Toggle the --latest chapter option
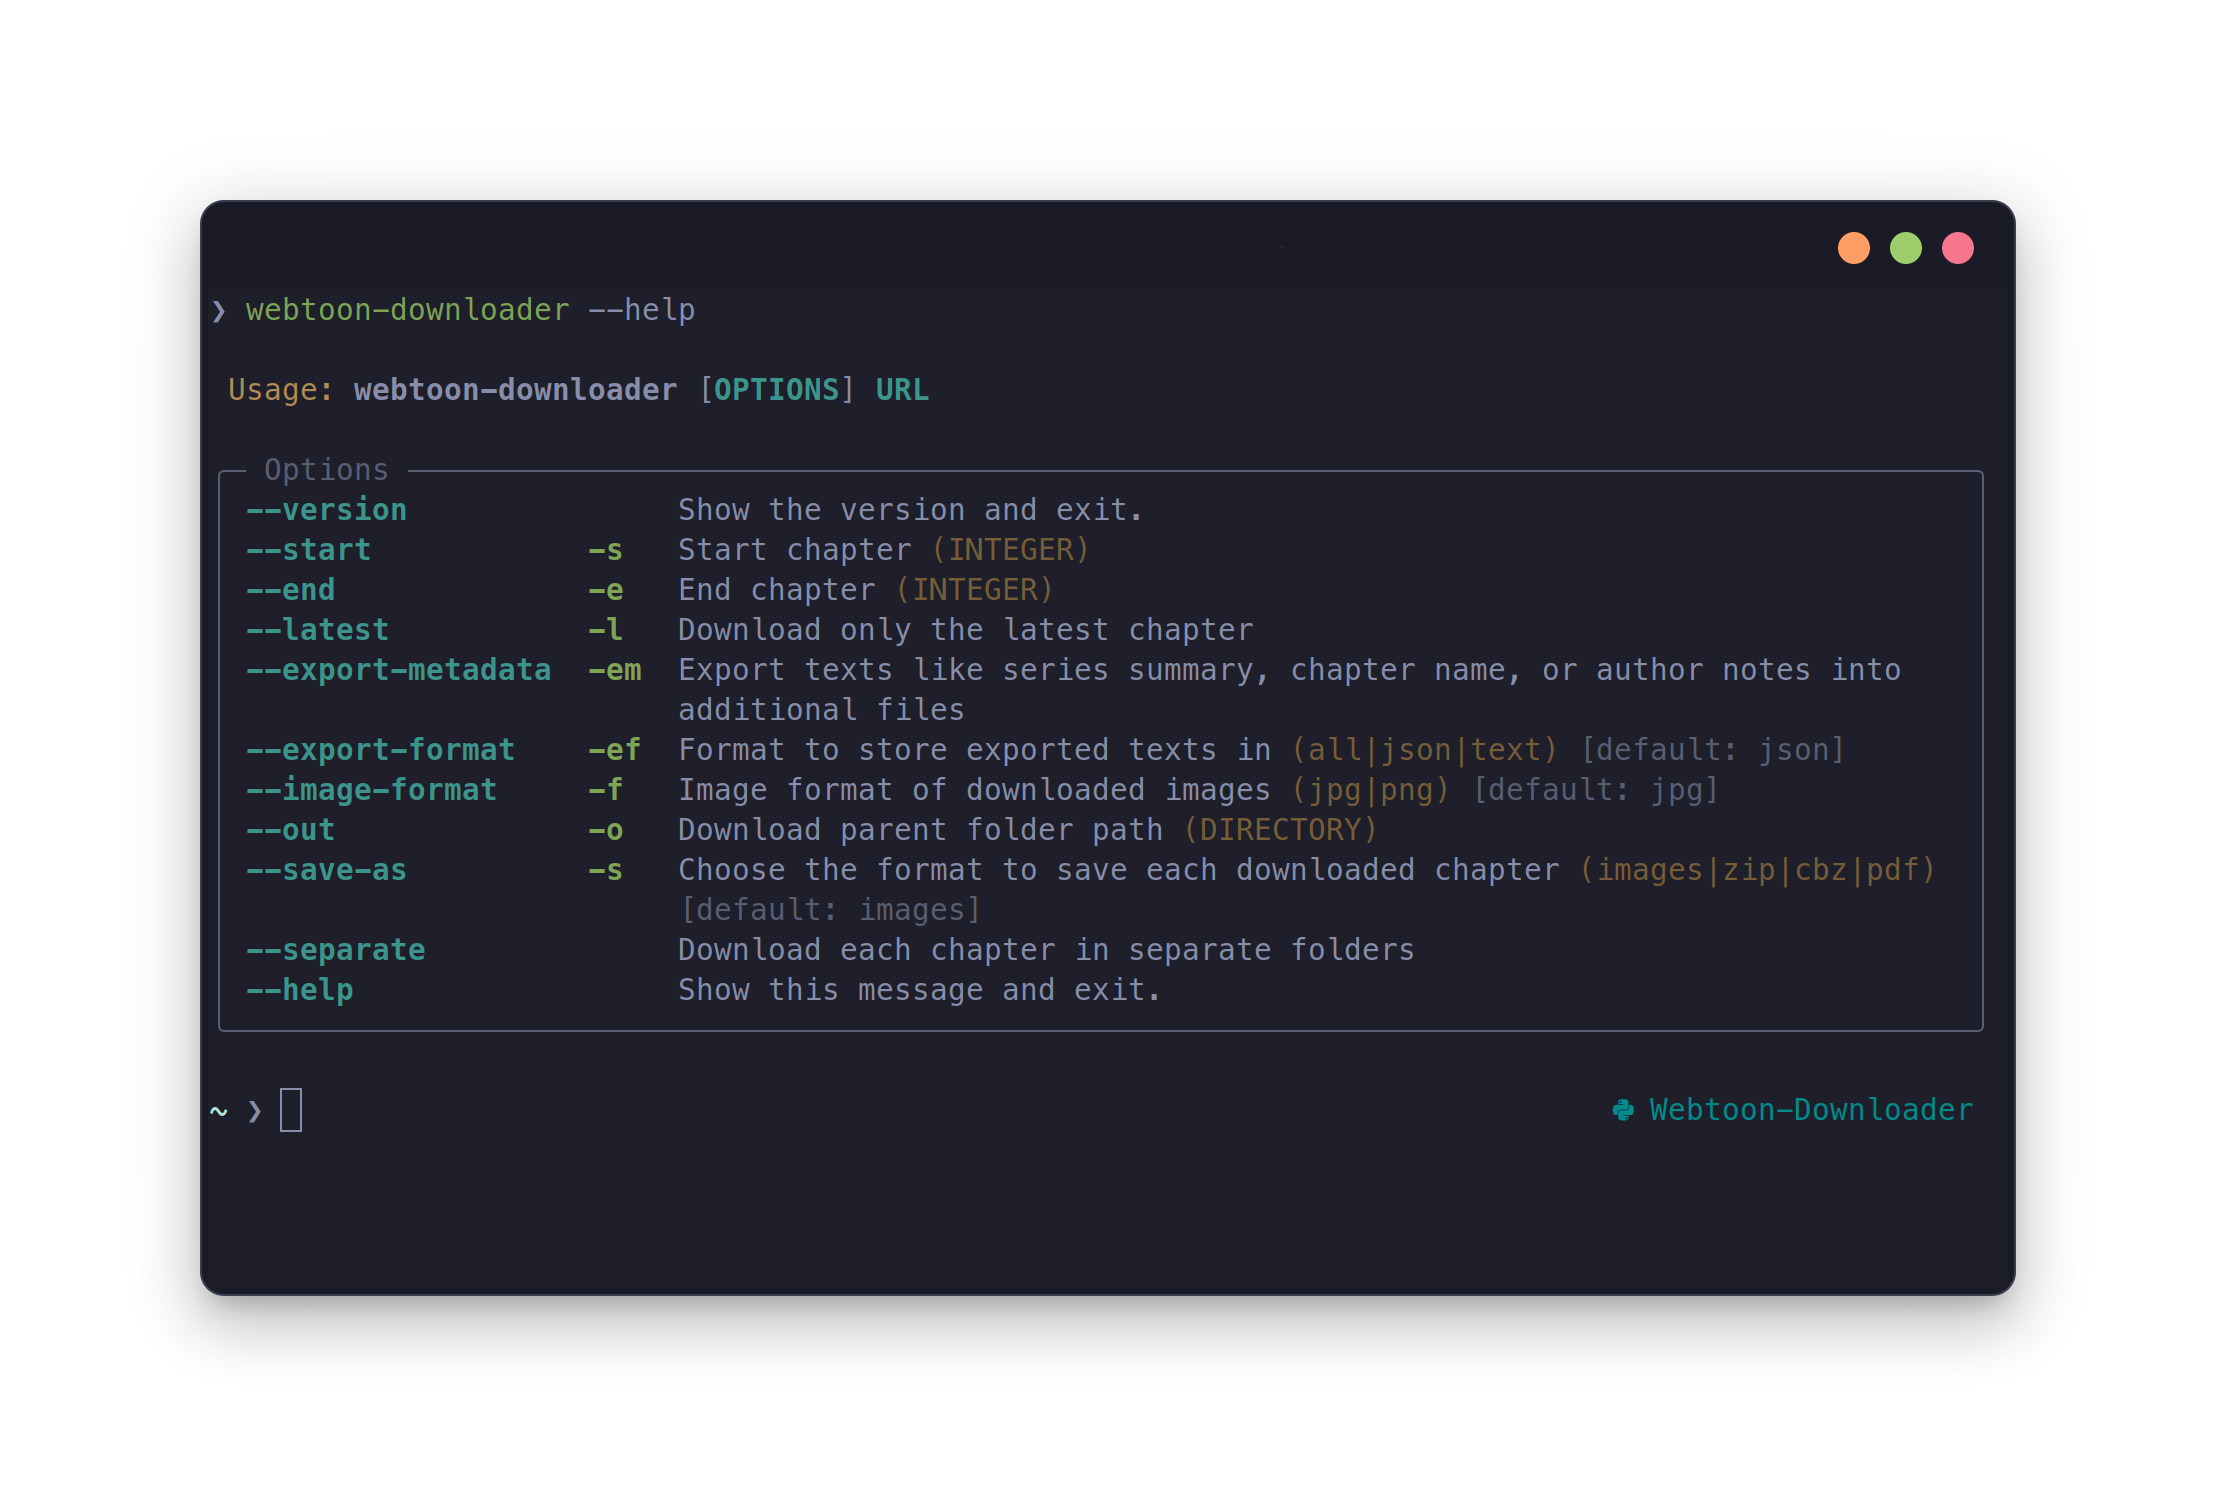2216x1496 pixels. pyautogui.click(x=317, y=629)
